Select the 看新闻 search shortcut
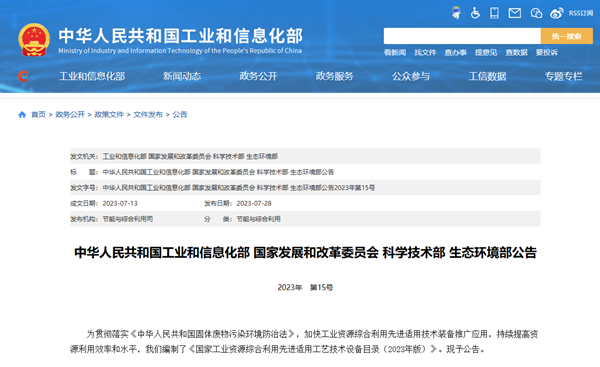This screenshot has height=367, width=600. coord(395,52)
